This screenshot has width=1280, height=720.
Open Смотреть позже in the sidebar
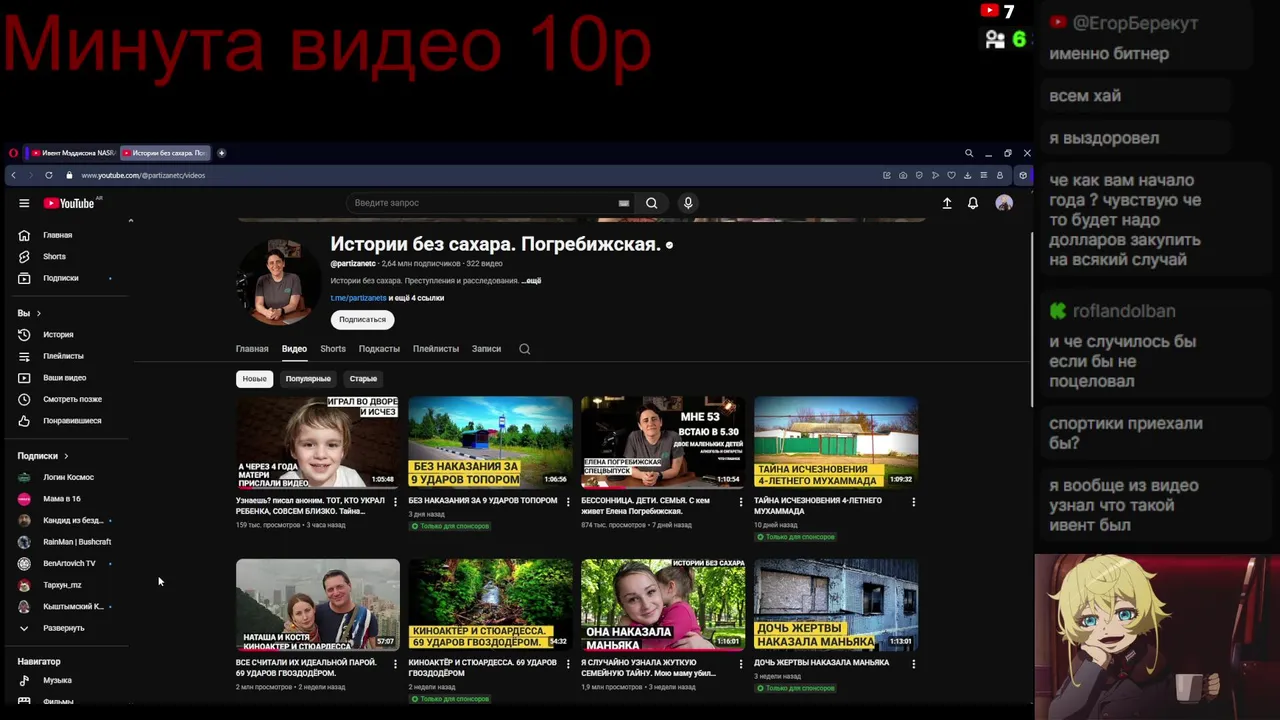click(x=70, y=399)
